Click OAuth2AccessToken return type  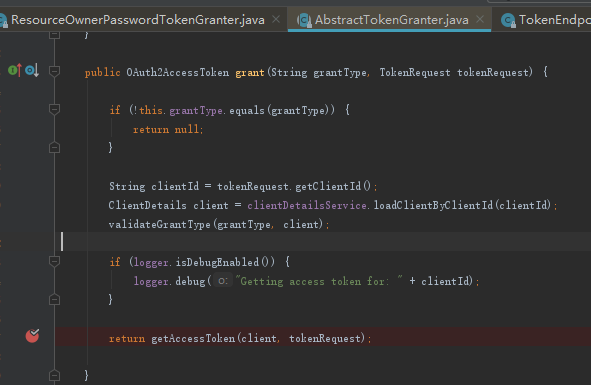(178, 72)
